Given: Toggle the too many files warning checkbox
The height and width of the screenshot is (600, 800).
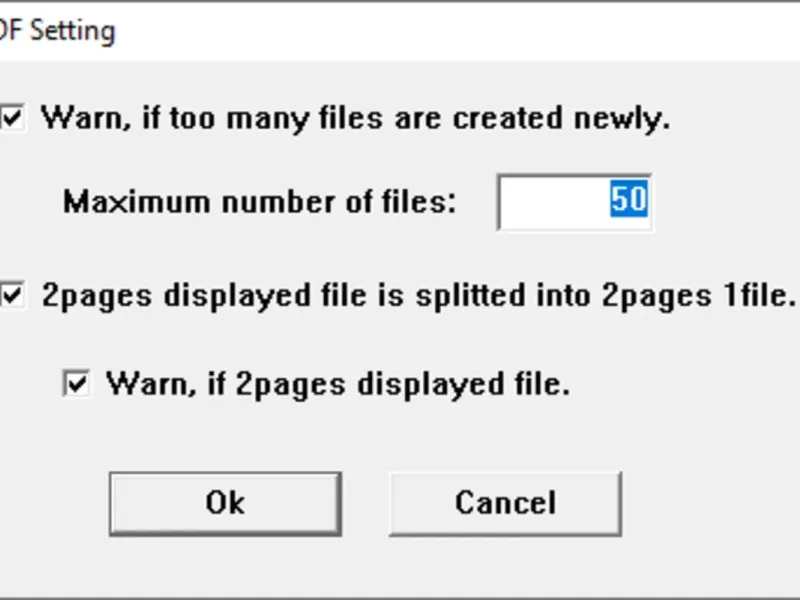Looking at the screenshot, I should [x=12, y=118].
